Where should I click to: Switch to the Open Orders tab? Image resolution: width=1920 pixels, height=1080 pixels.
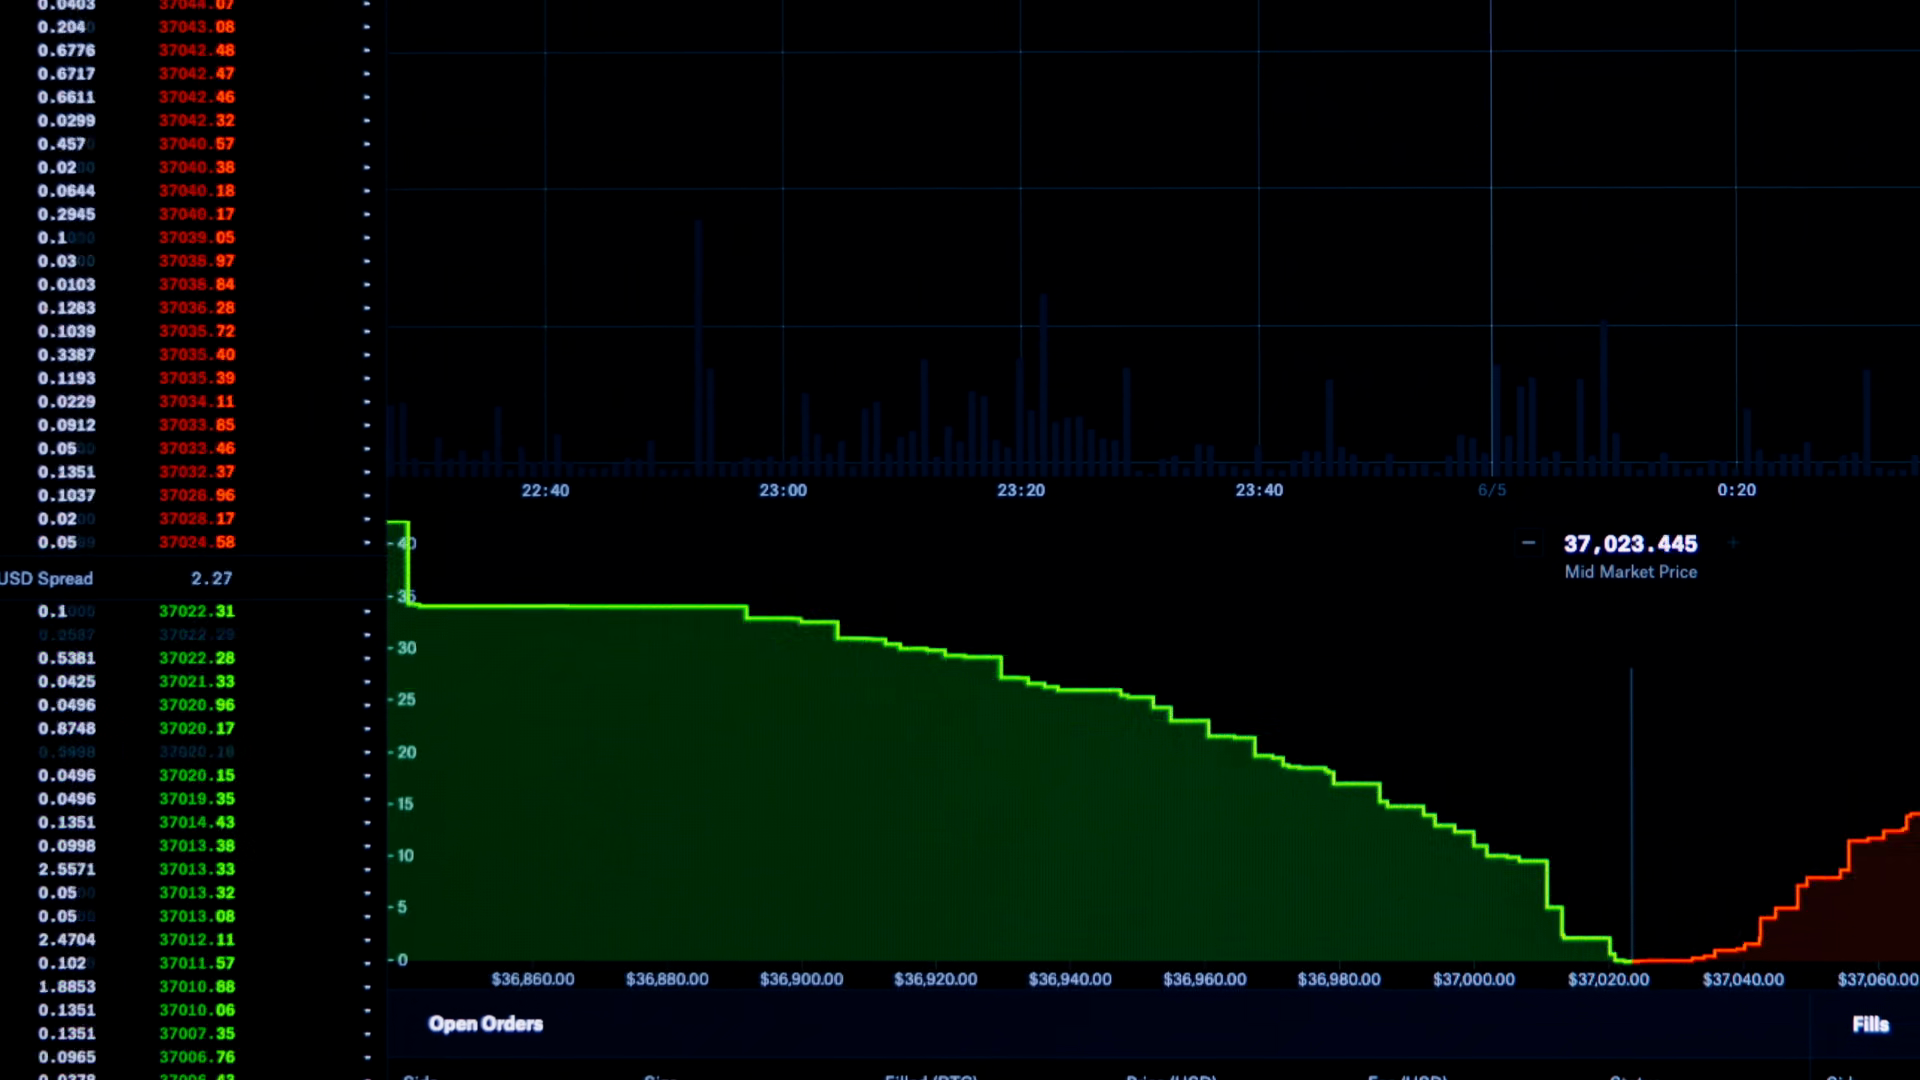(x=486, y=1024)
